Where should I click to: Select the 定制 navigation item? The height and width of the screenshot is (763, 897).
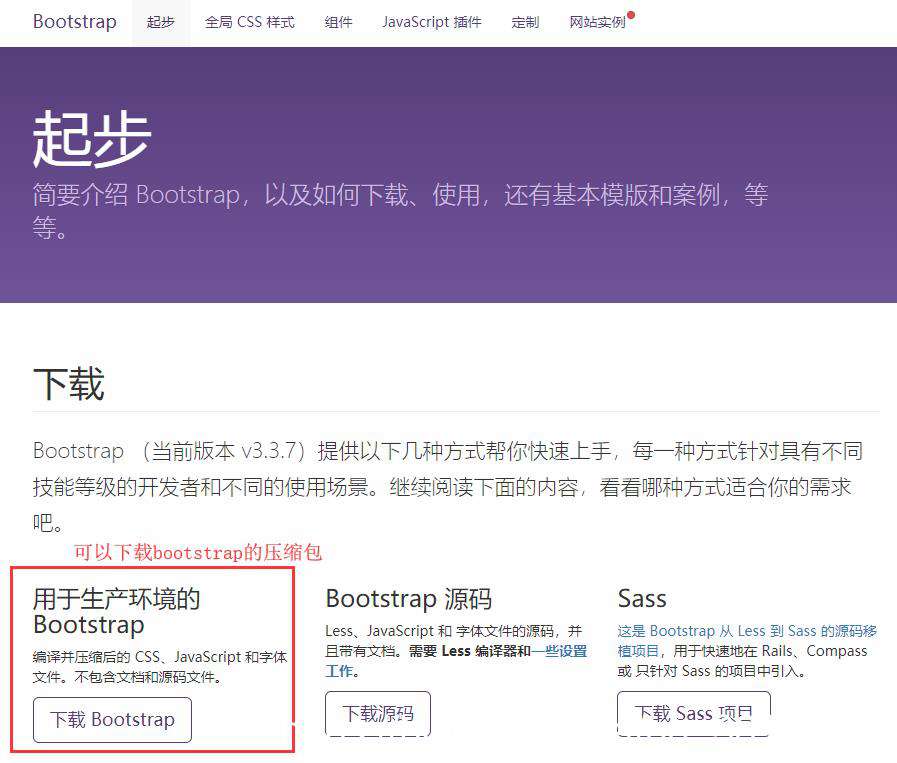point(525,22)
